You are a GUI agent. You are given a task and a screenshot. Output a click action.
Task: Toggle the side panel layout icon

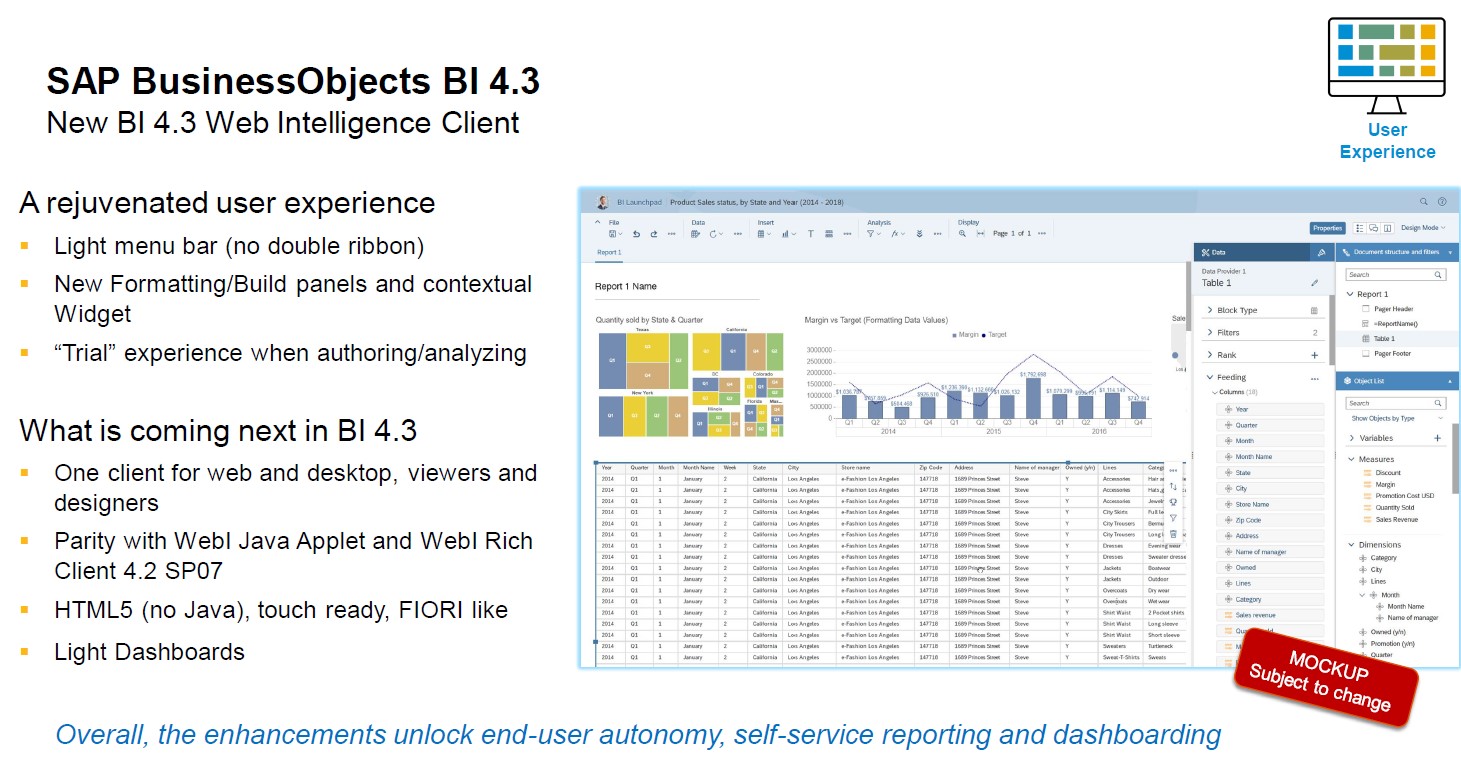tap(1388, 228)
